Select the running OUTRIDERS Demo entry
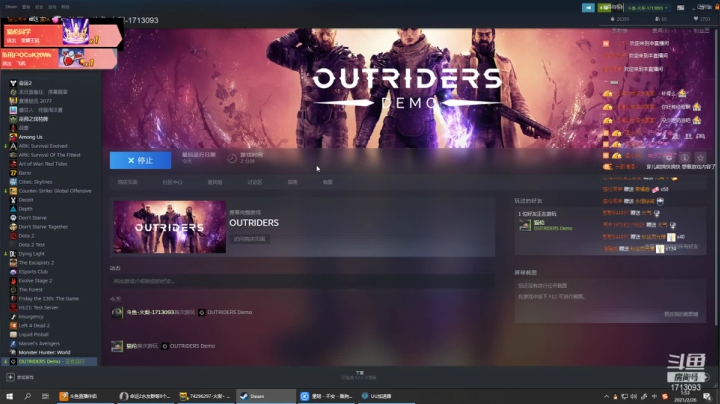Viewport: 720px width, 404px height. point(50,362)
